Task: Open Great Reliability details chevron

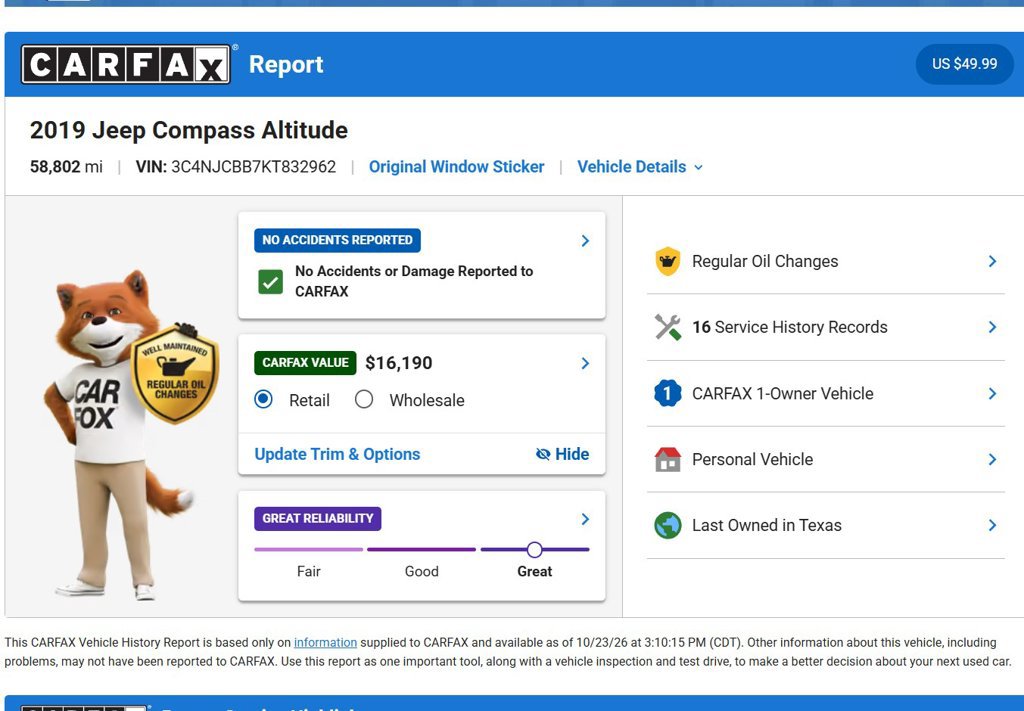Action: (585, 519)
